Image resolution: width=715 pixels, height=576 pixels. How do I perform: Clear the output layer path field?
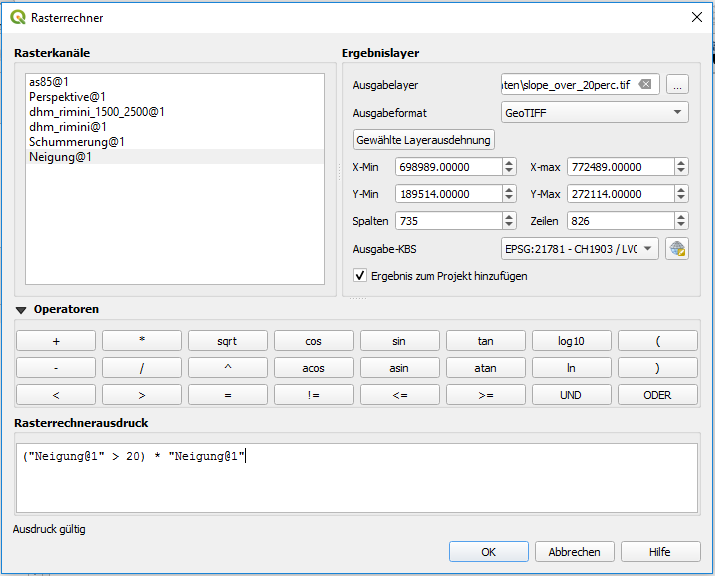tap(645, 85)
